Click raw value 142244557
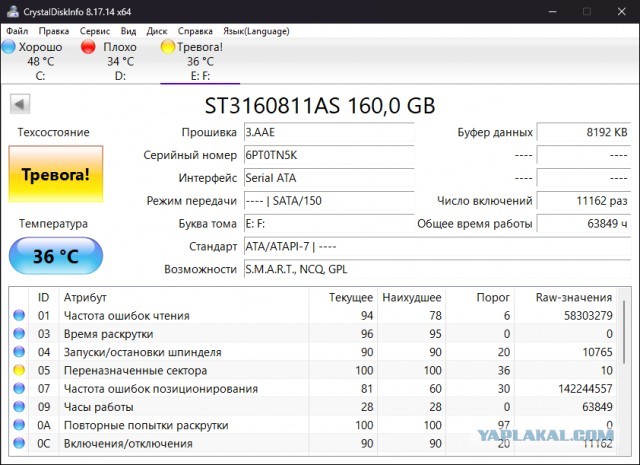Image resolution: width=640 pixels, height=465 pixels. click(585, 388)
